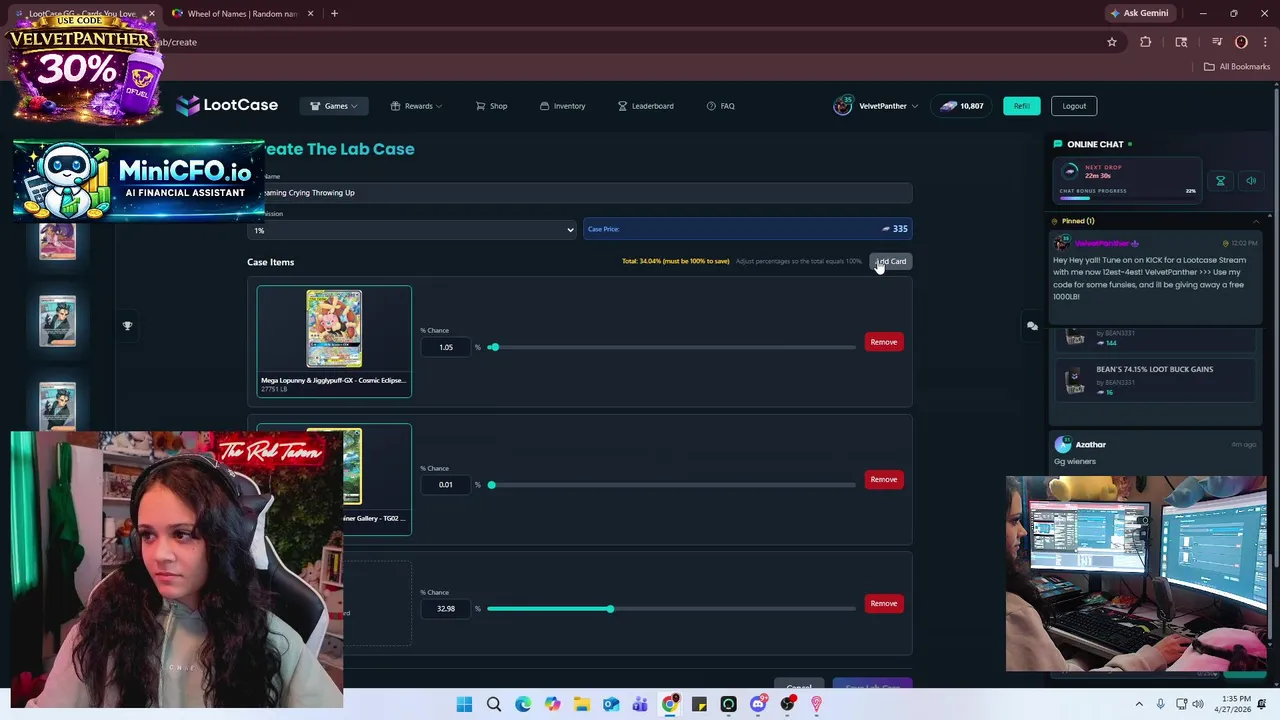1280x720 pixels.
Task: Edit the 1.05 percent chance field
Action: [446, 347]
